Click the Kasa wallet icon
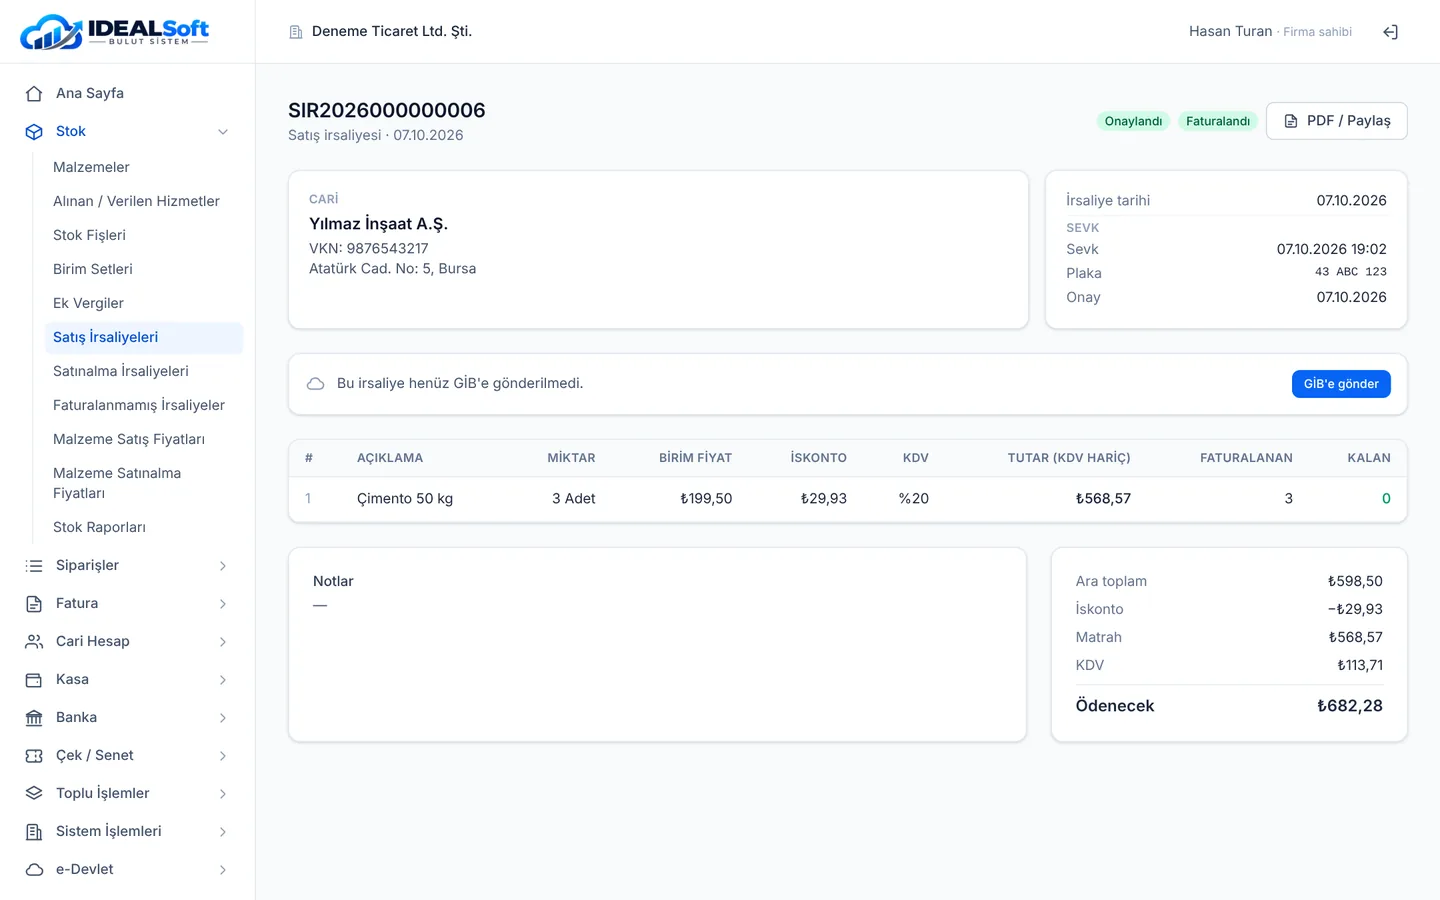Viewport: 1440px width, 900px height. point(34,679)
